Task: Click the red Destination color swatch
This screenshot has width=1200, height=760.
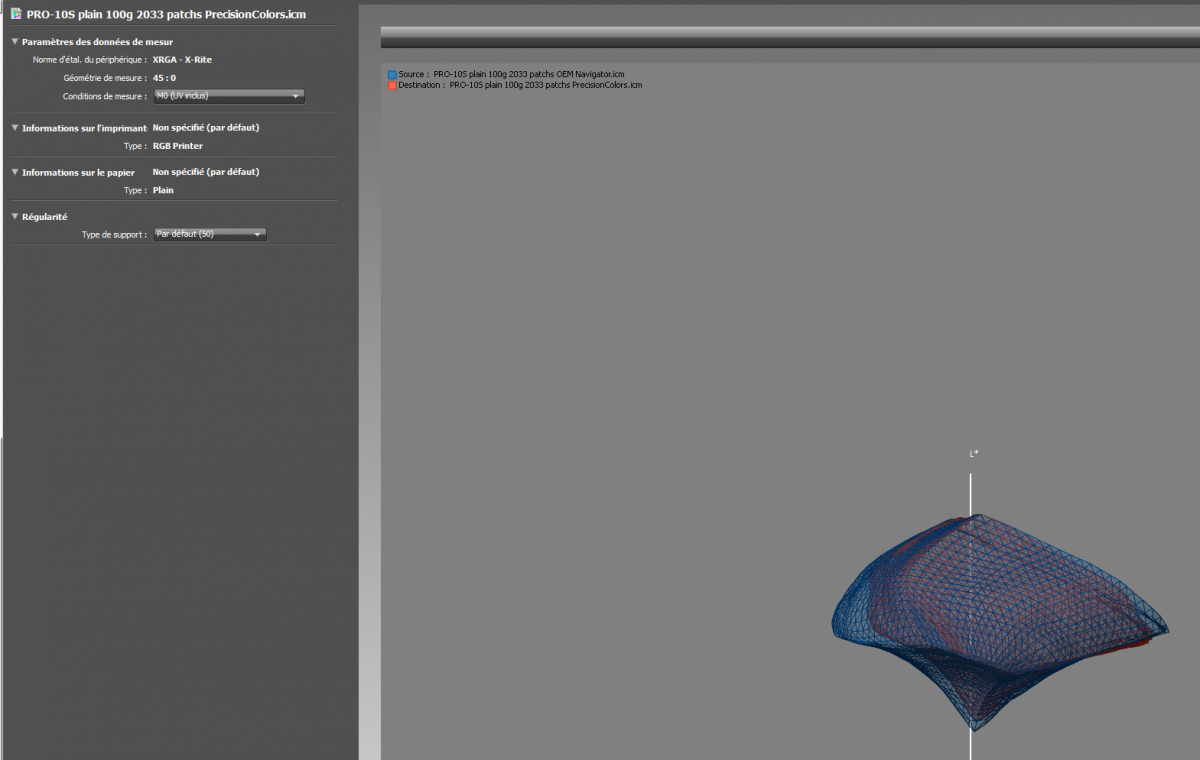Action: 392,86
